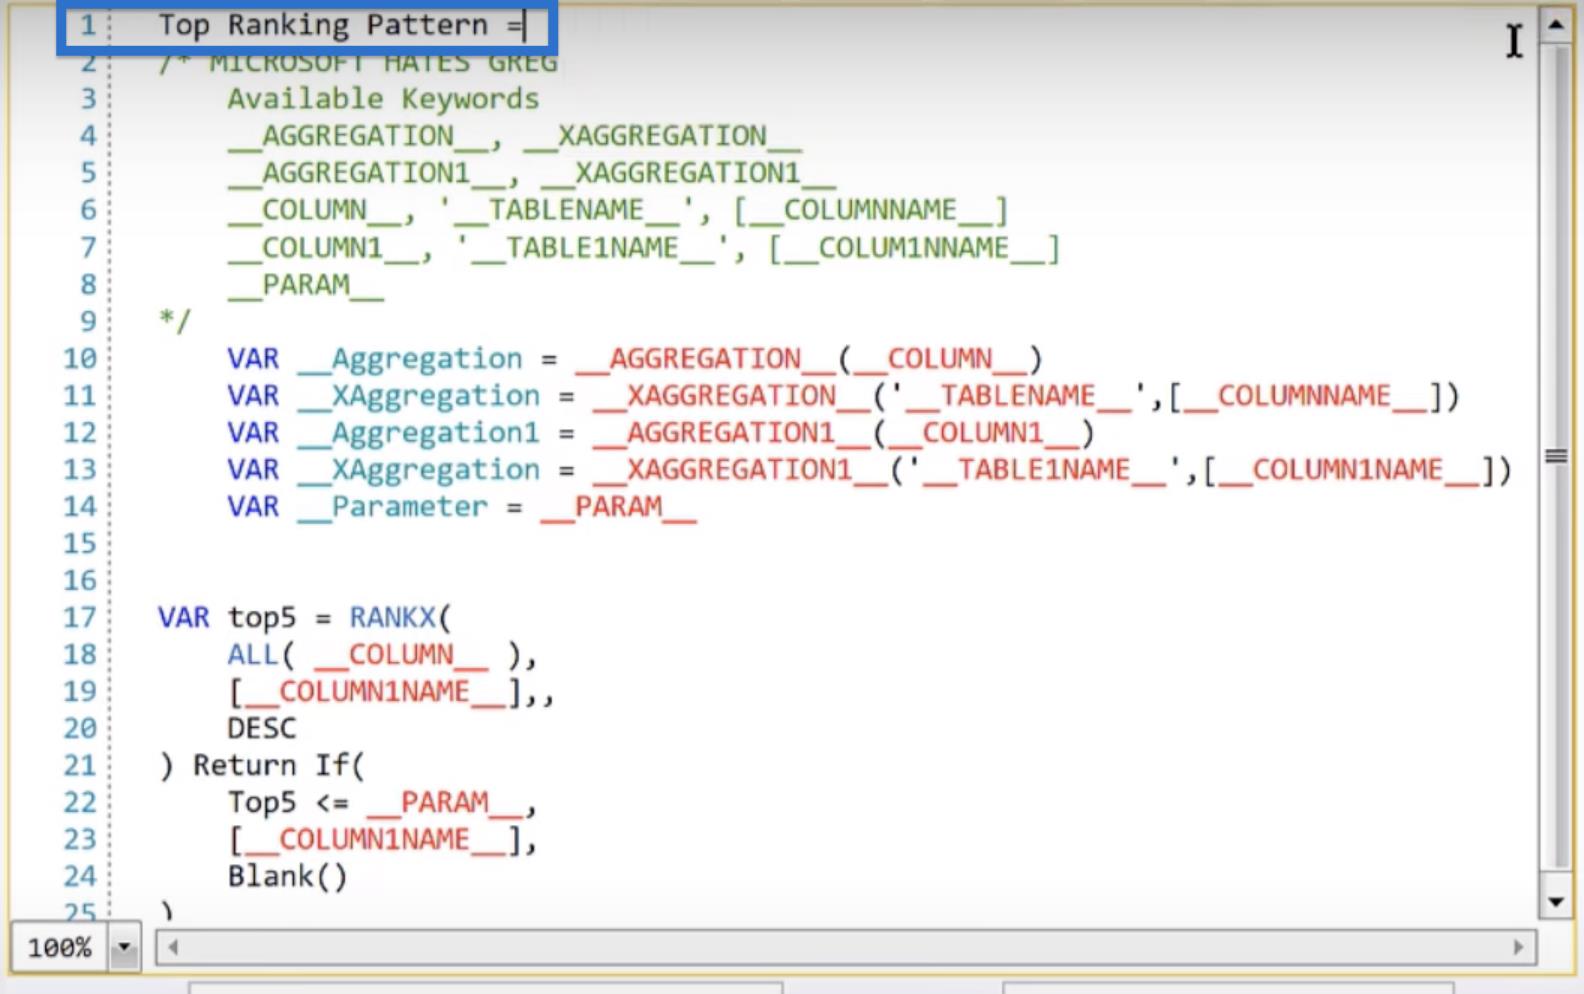Click 'Top5 <= __PARAM__' on line 22
The image size is (1584, 994).
376,802
